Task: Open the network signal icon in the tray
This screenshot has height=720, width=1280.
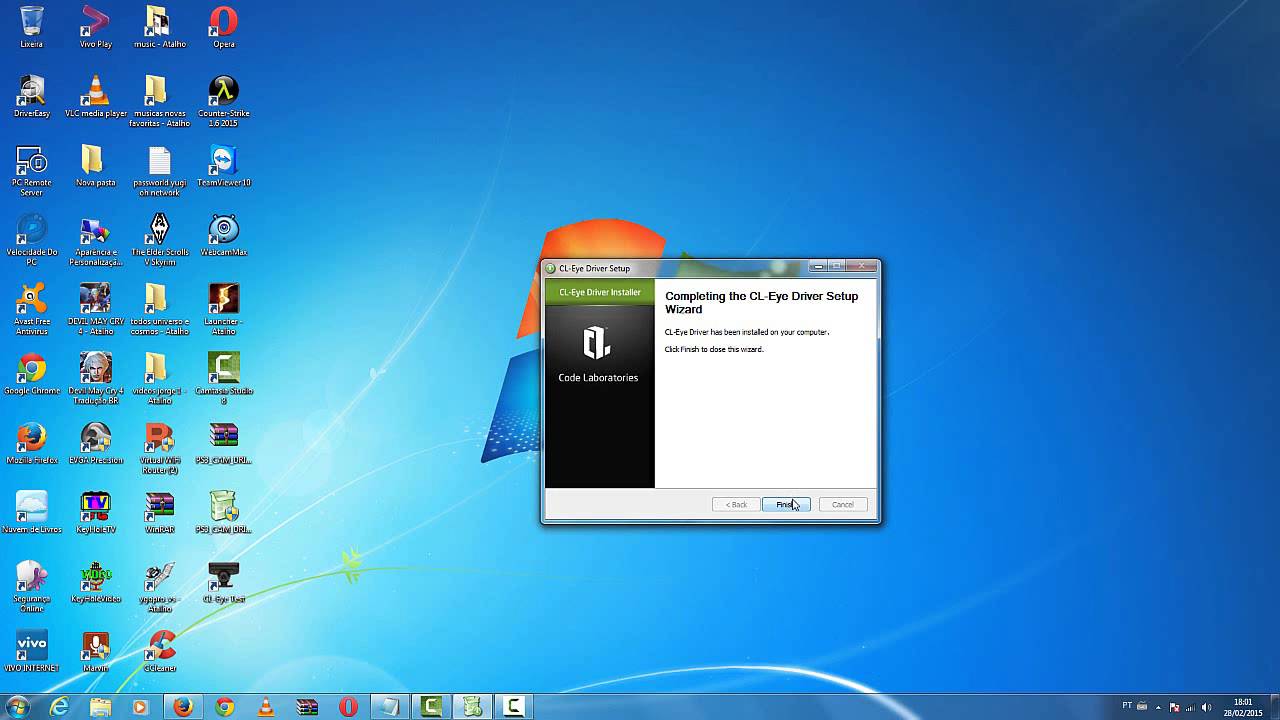Action: [1191, 707]
